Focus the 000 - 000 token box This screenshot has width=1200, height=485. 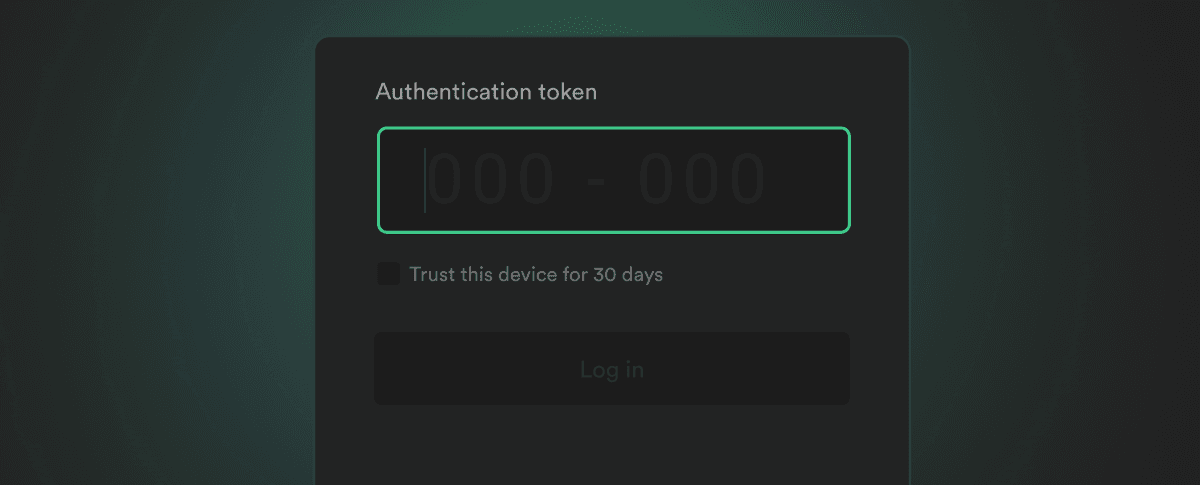pos(613,180)
